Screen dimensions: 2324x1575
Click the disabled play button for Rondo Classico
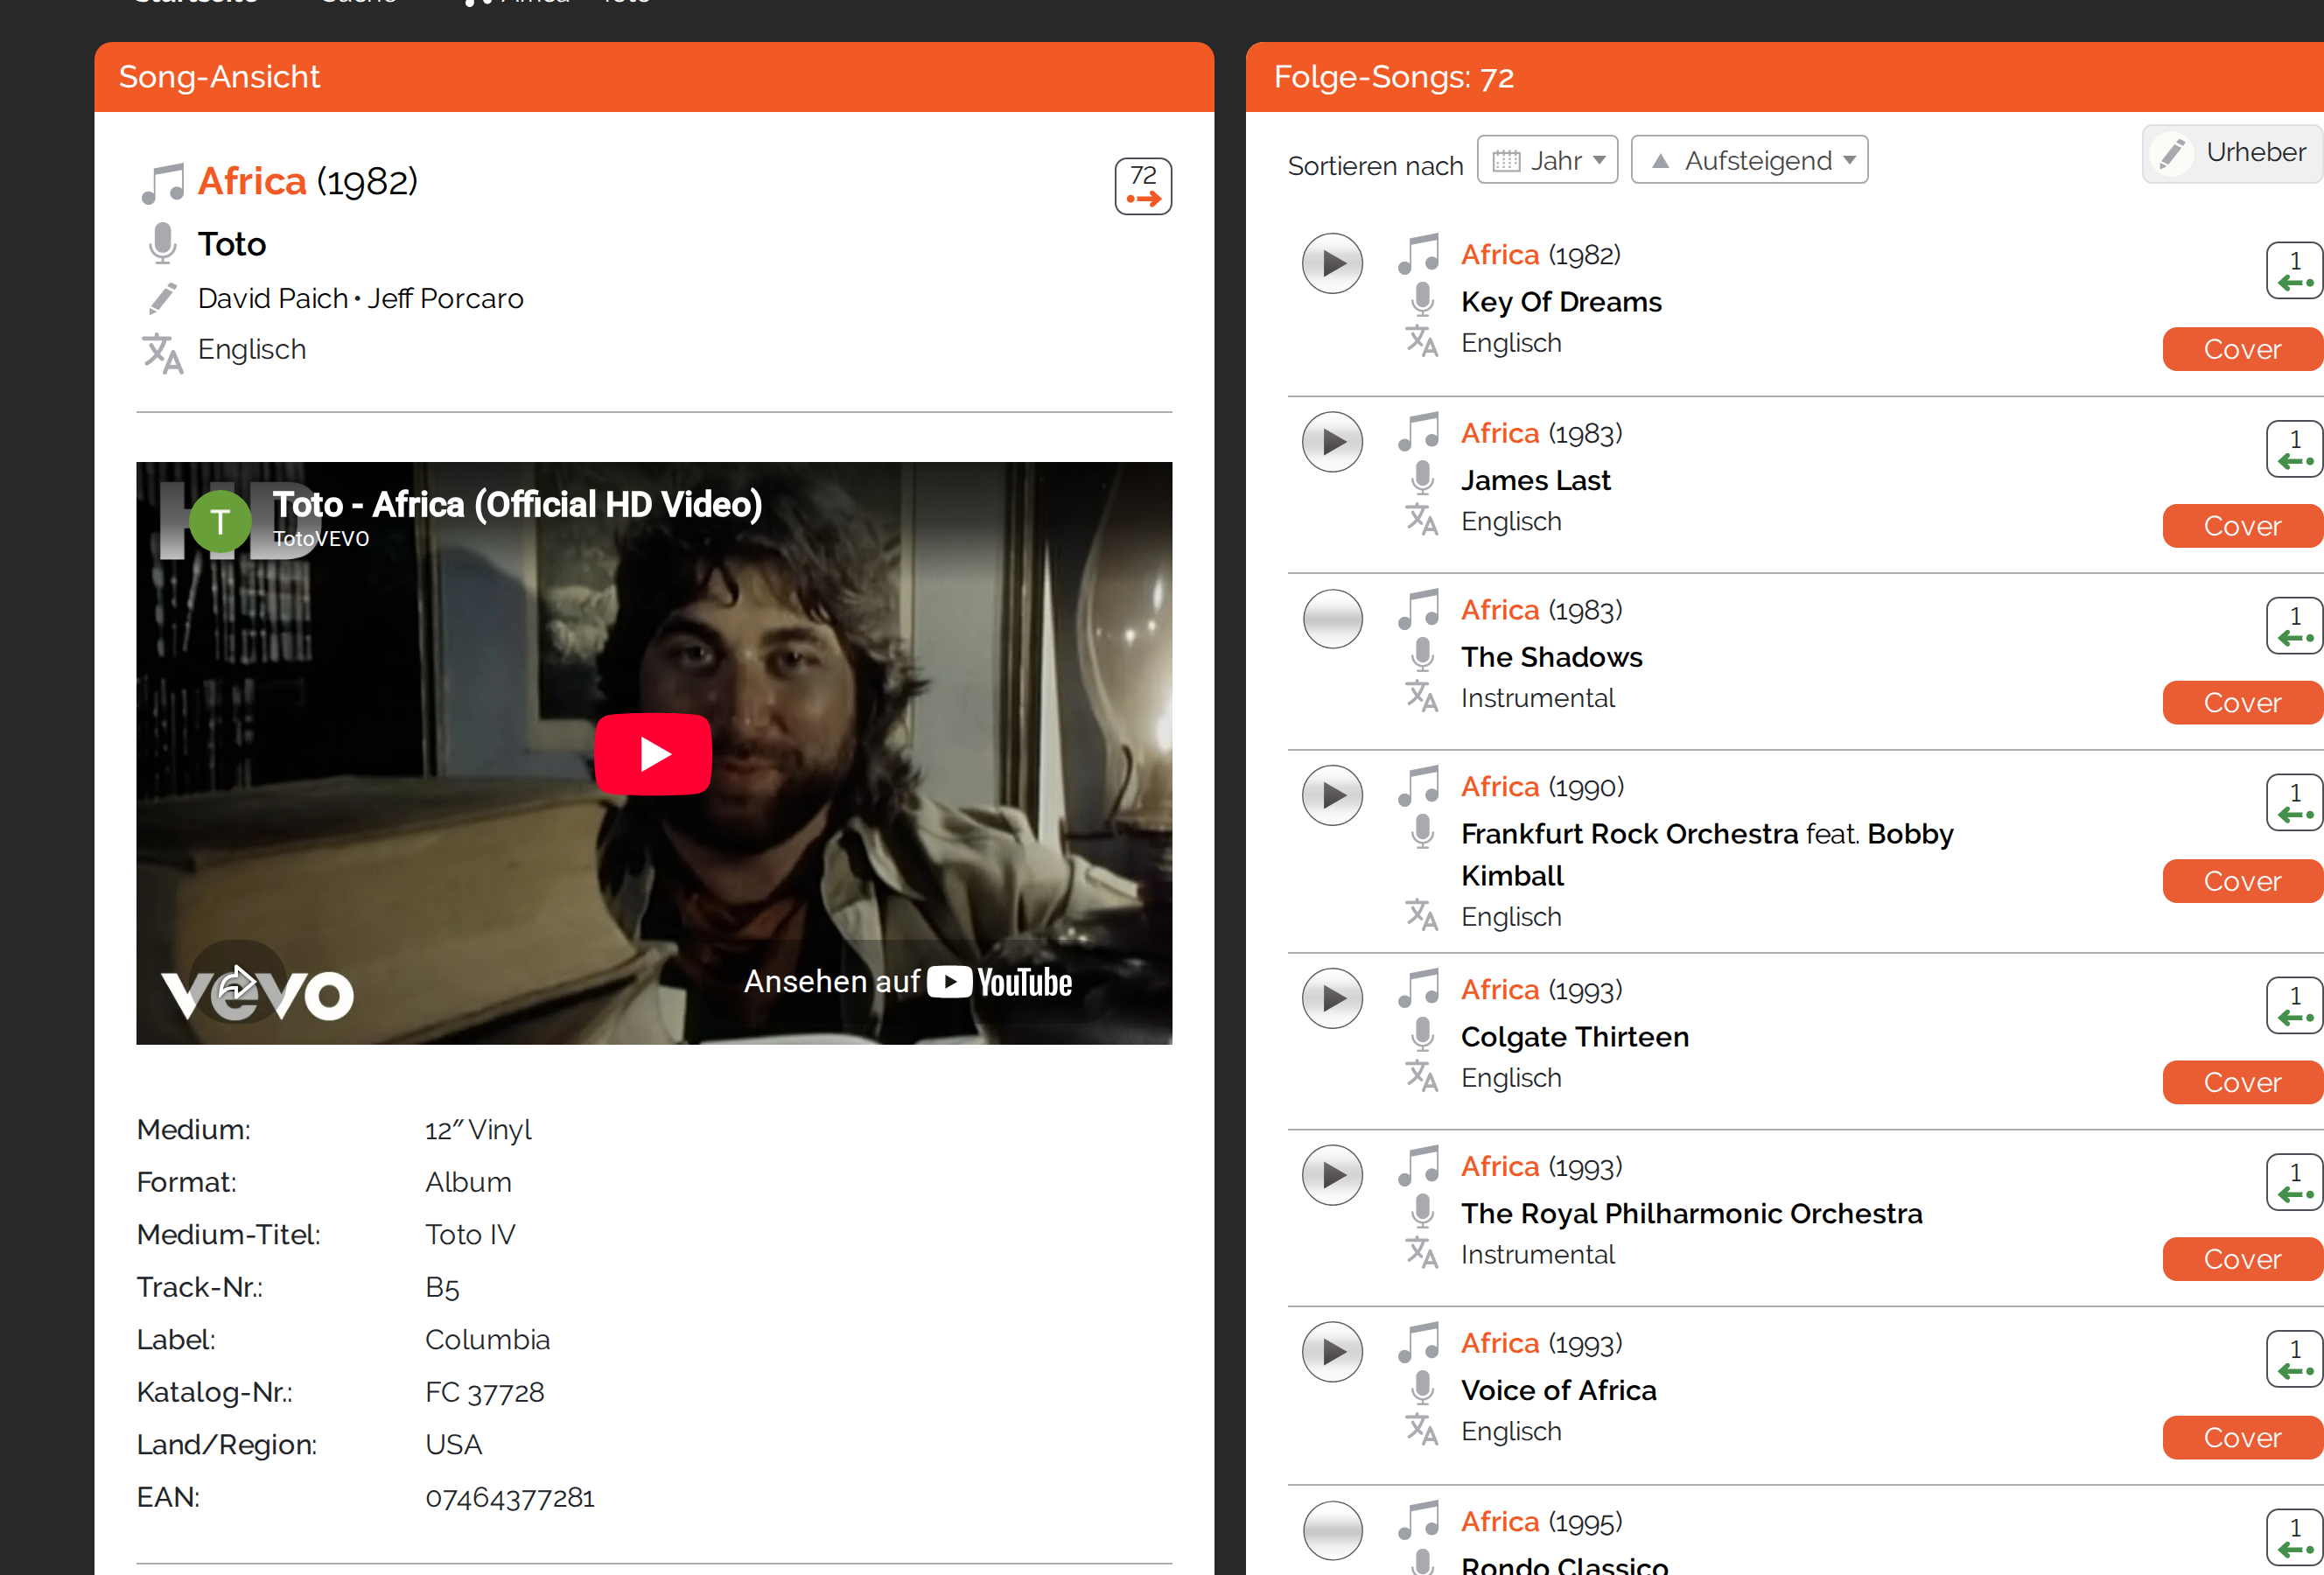1332,1530
